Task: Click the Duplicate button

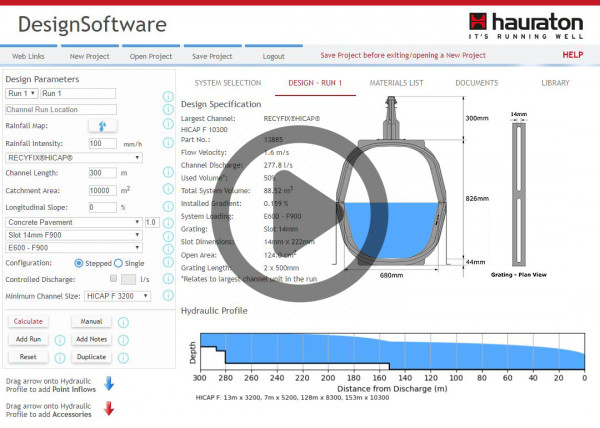Action: pyautogui.click(x=91, y=357)
